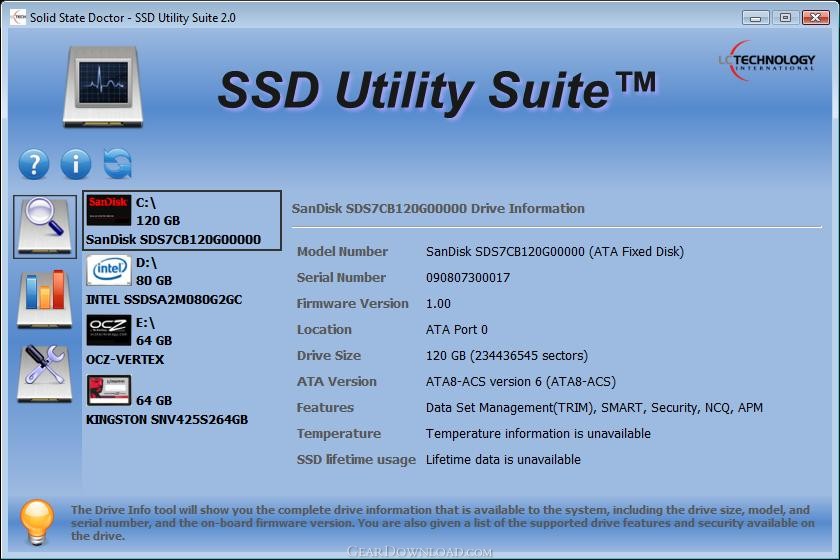840x560 pixels.
Task: Click the Data Set Management features value
Action: (x=594, y=408)
